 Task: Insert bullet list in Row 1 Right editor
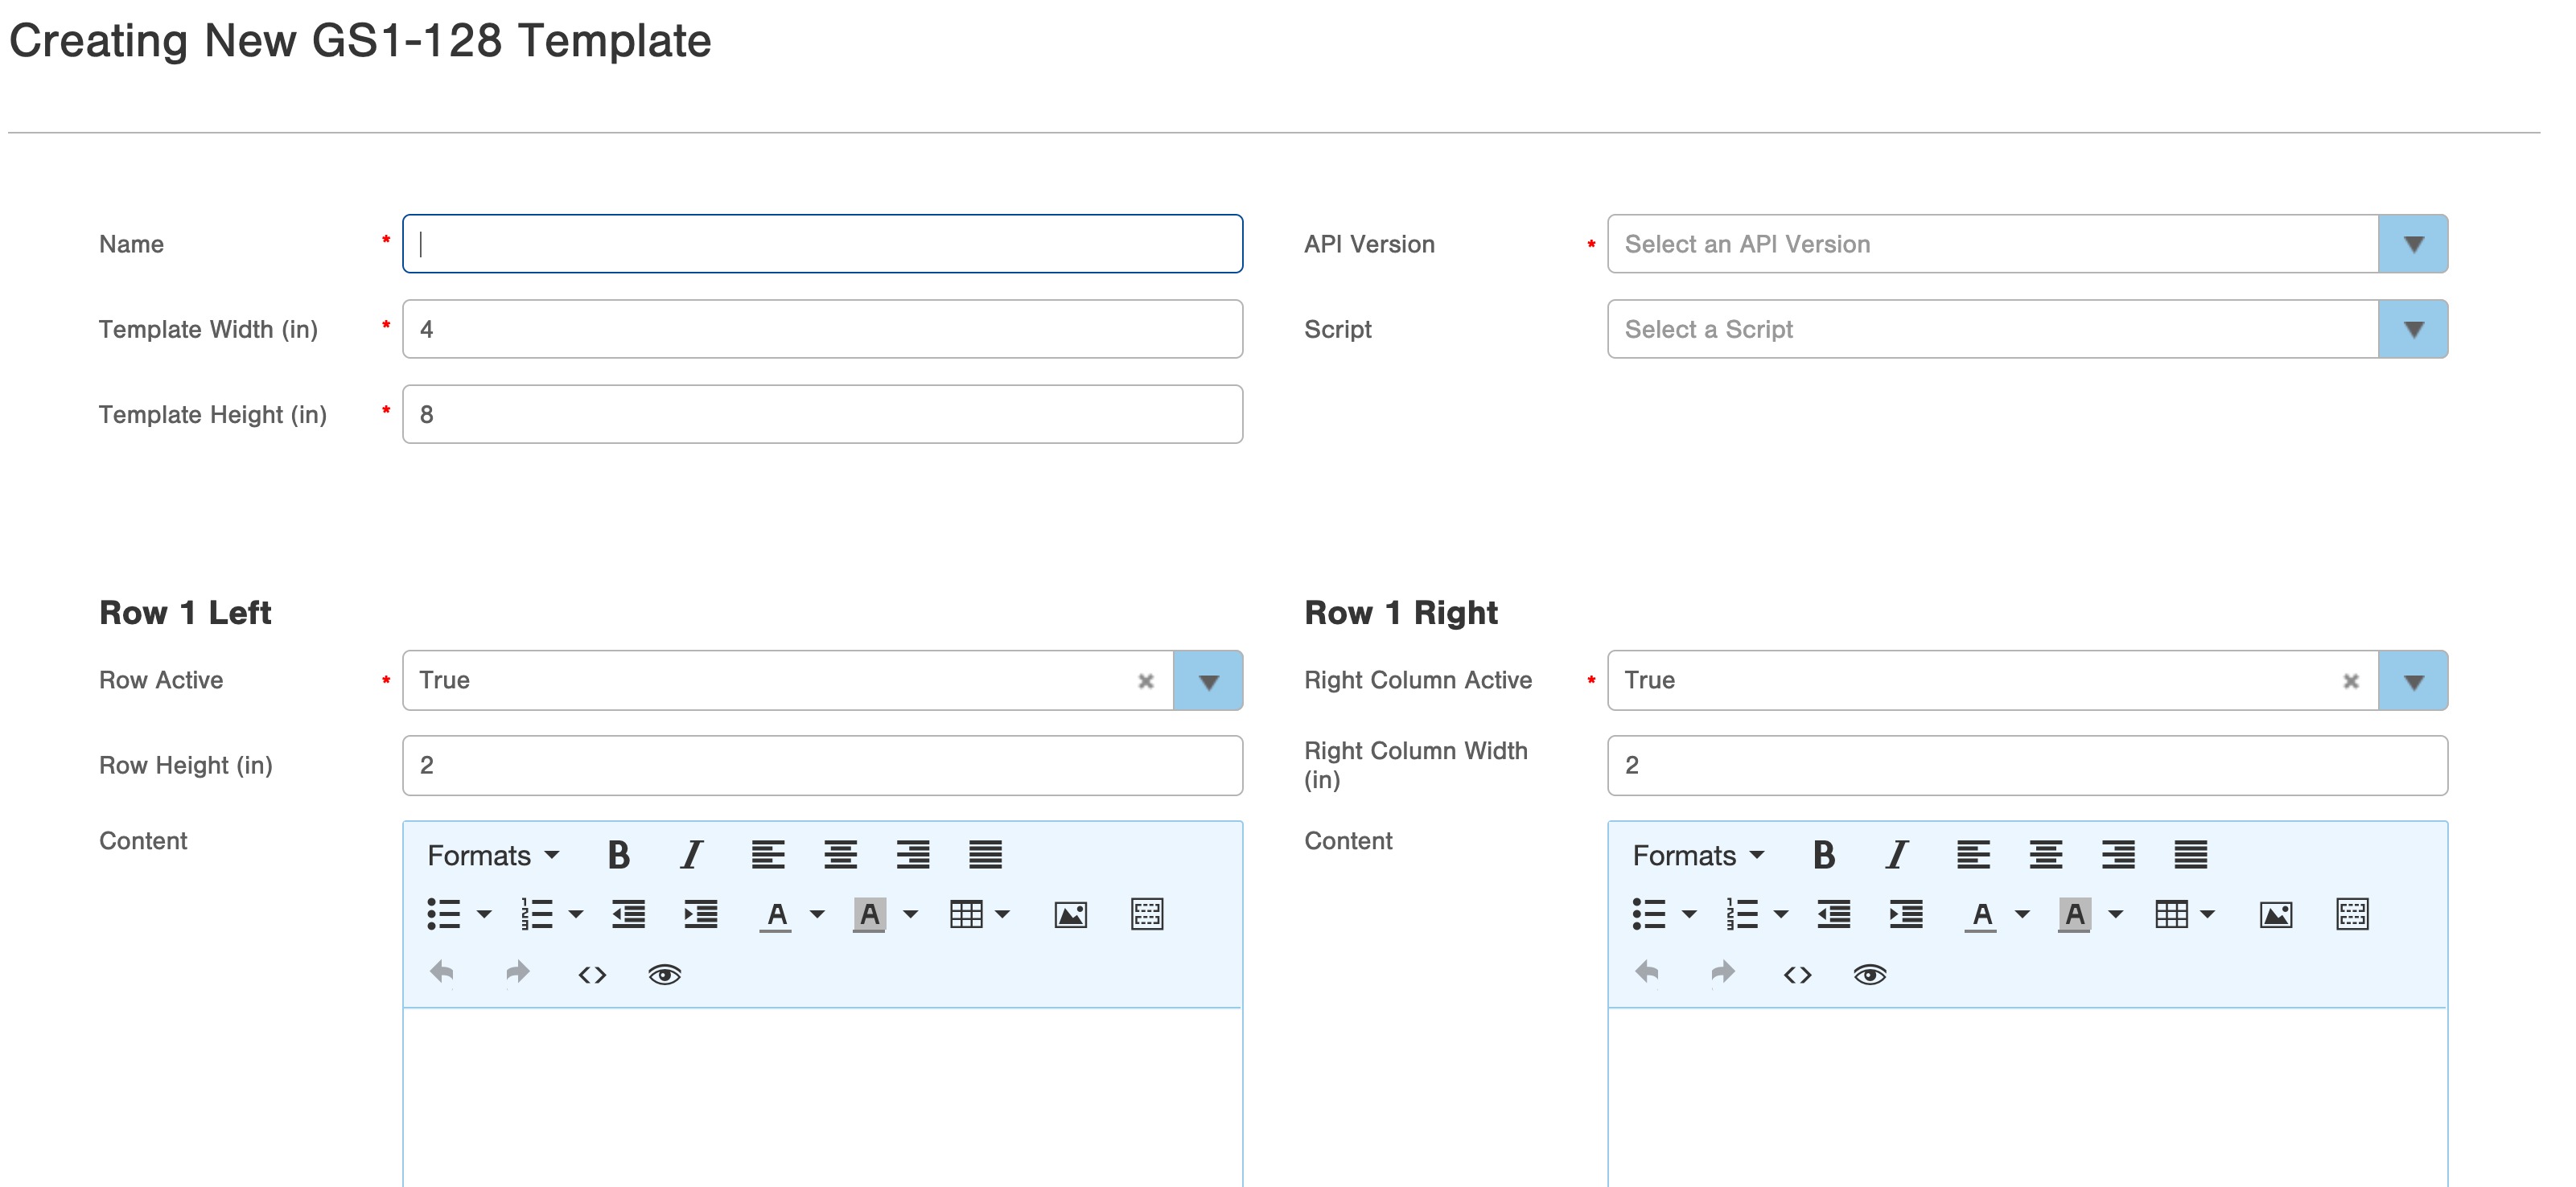click(1649, 914)
